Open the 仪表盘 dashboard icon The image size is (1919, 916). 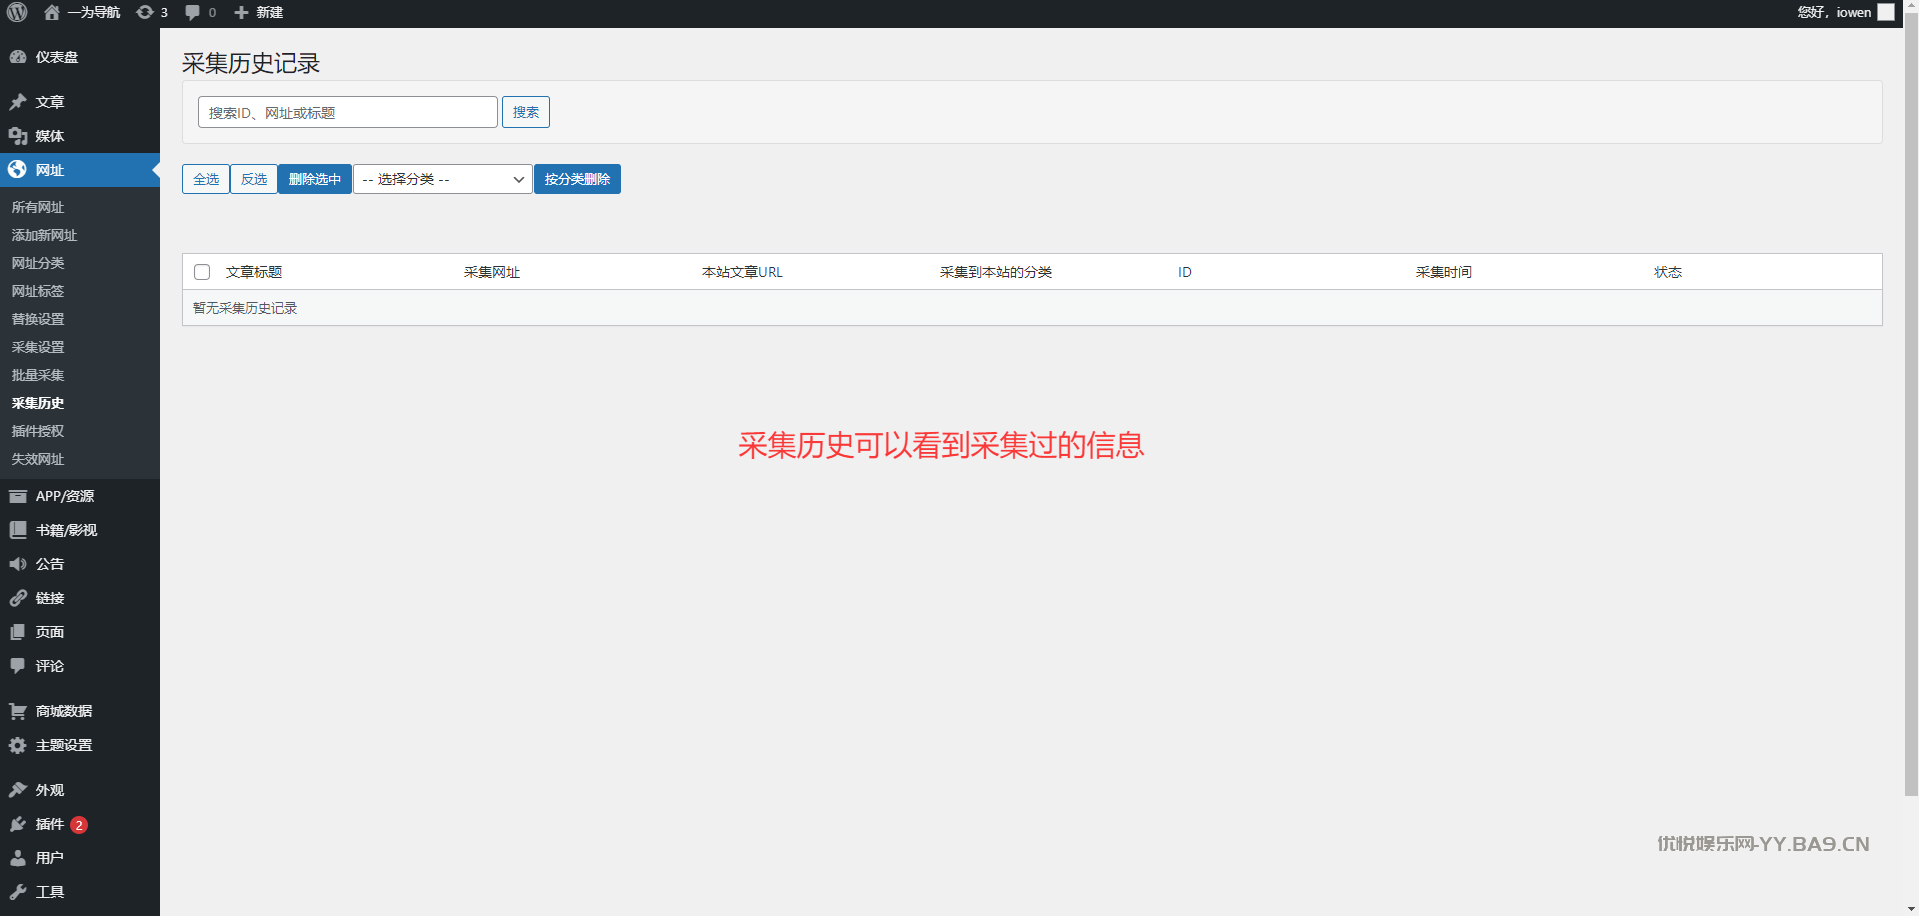pyautogui.click(x=18, y=57)
